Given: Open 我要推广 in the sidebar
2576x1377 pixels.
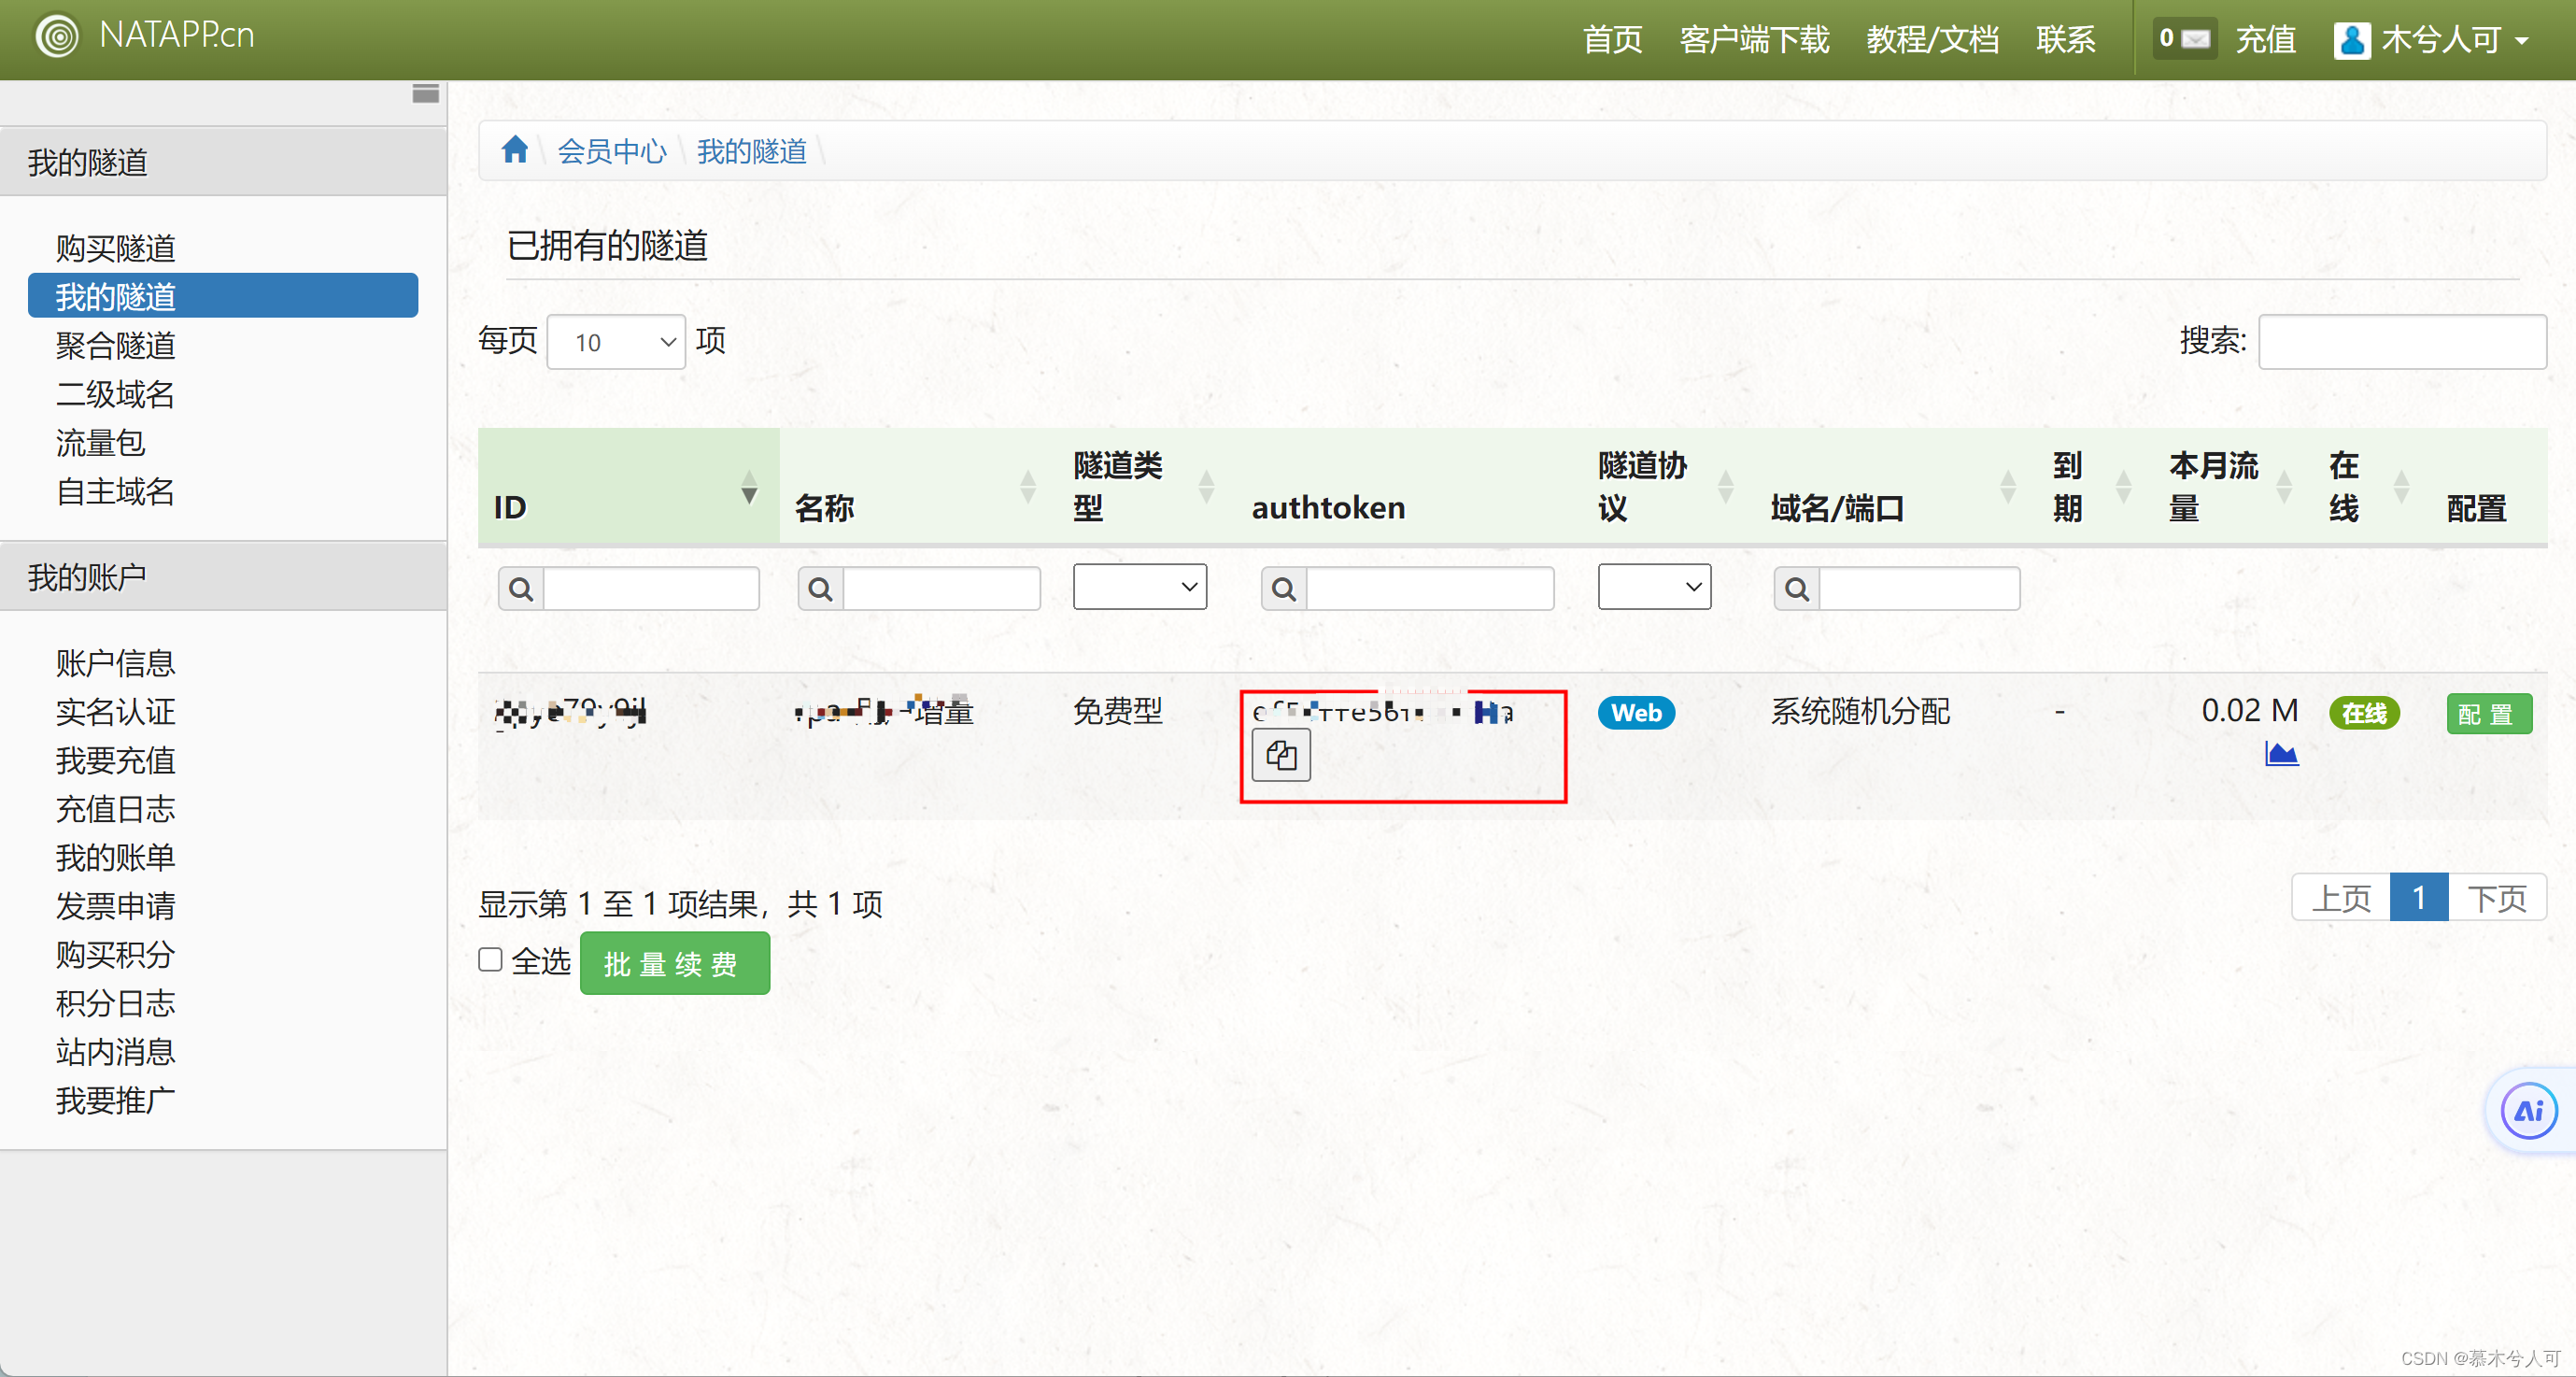Looking at the screenshot, I should click(x=115, y=1100).
